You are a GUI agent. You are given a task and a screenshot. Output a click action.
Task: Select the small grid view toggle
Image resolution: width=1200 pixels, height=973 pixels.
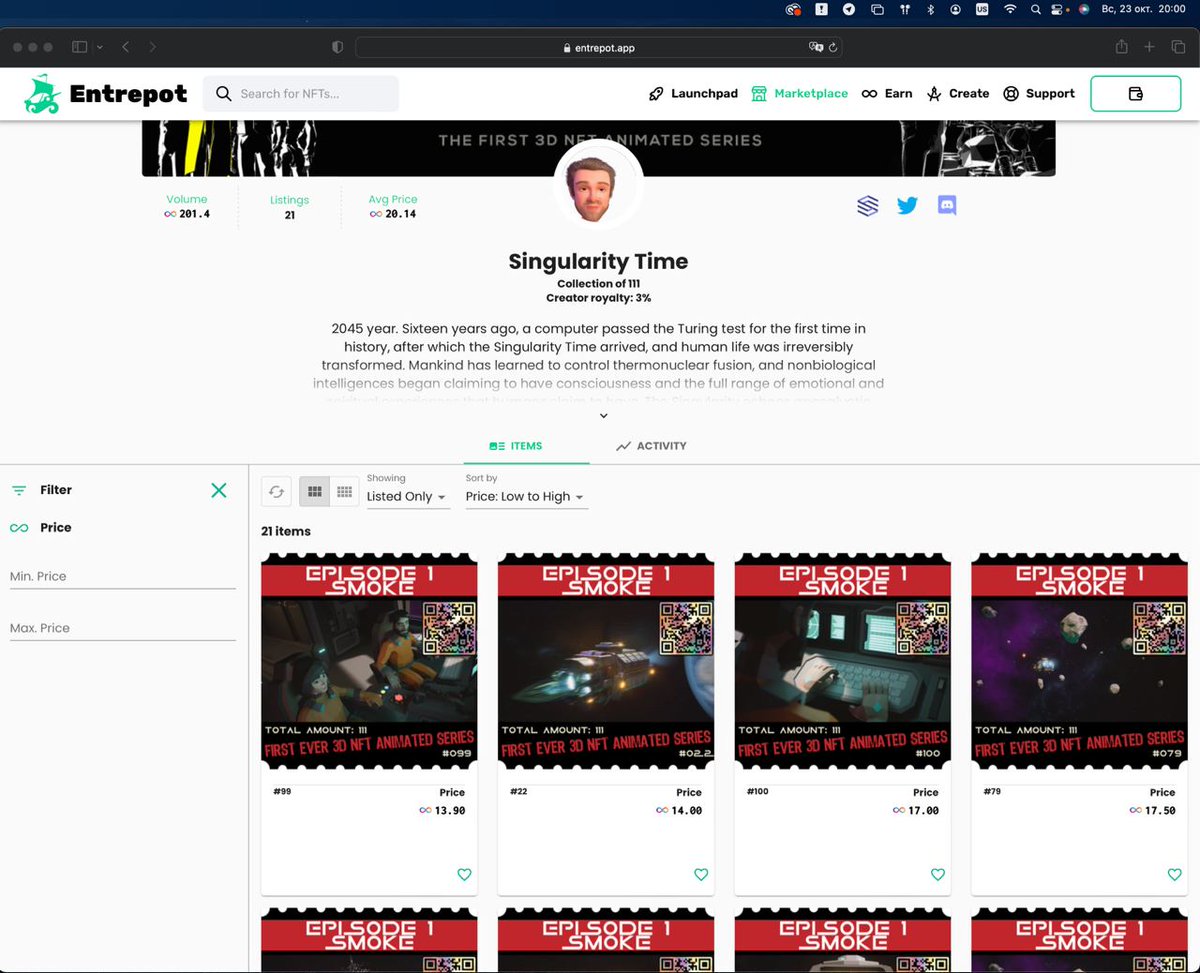click(344, 491)
